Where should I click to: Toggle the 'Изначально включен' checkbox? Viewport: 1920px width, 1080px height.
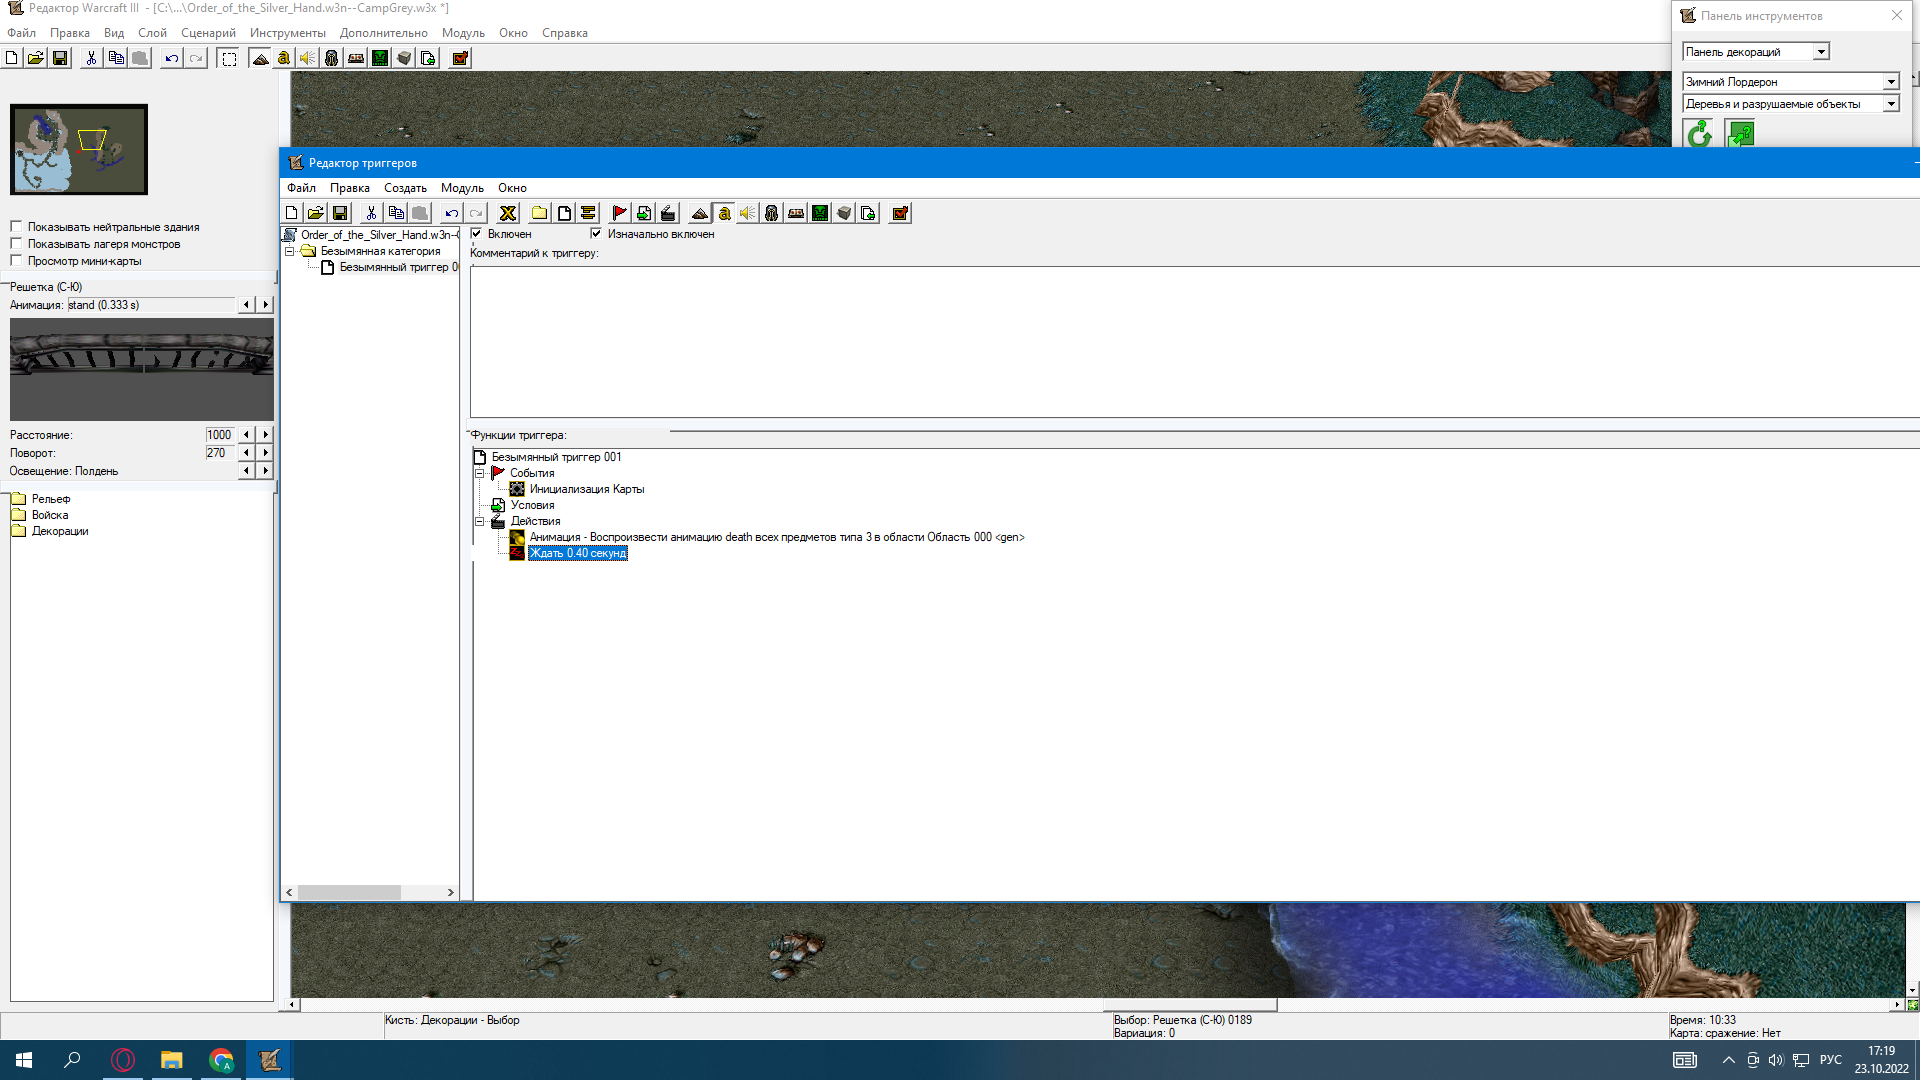(x=596, y=234)
